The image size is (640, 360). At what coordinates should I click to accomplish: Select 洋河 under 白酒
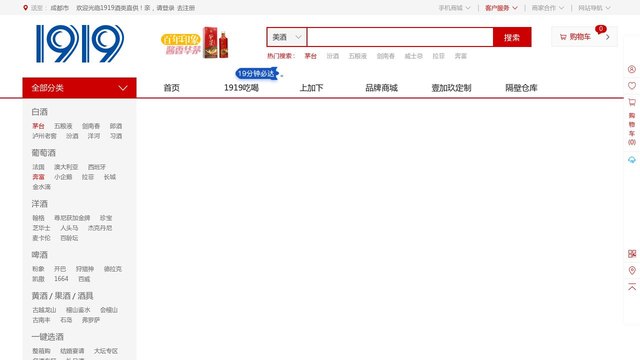(x=94, y=136)
